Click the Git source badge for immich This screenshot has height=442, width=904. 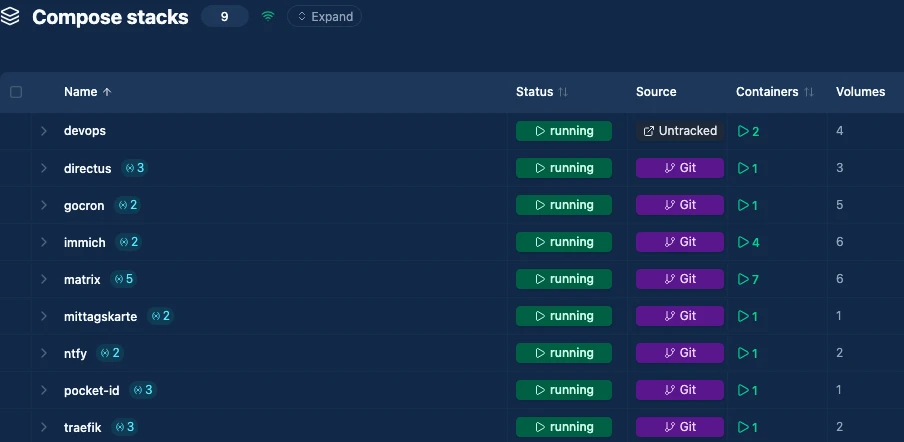coord(680,242)
